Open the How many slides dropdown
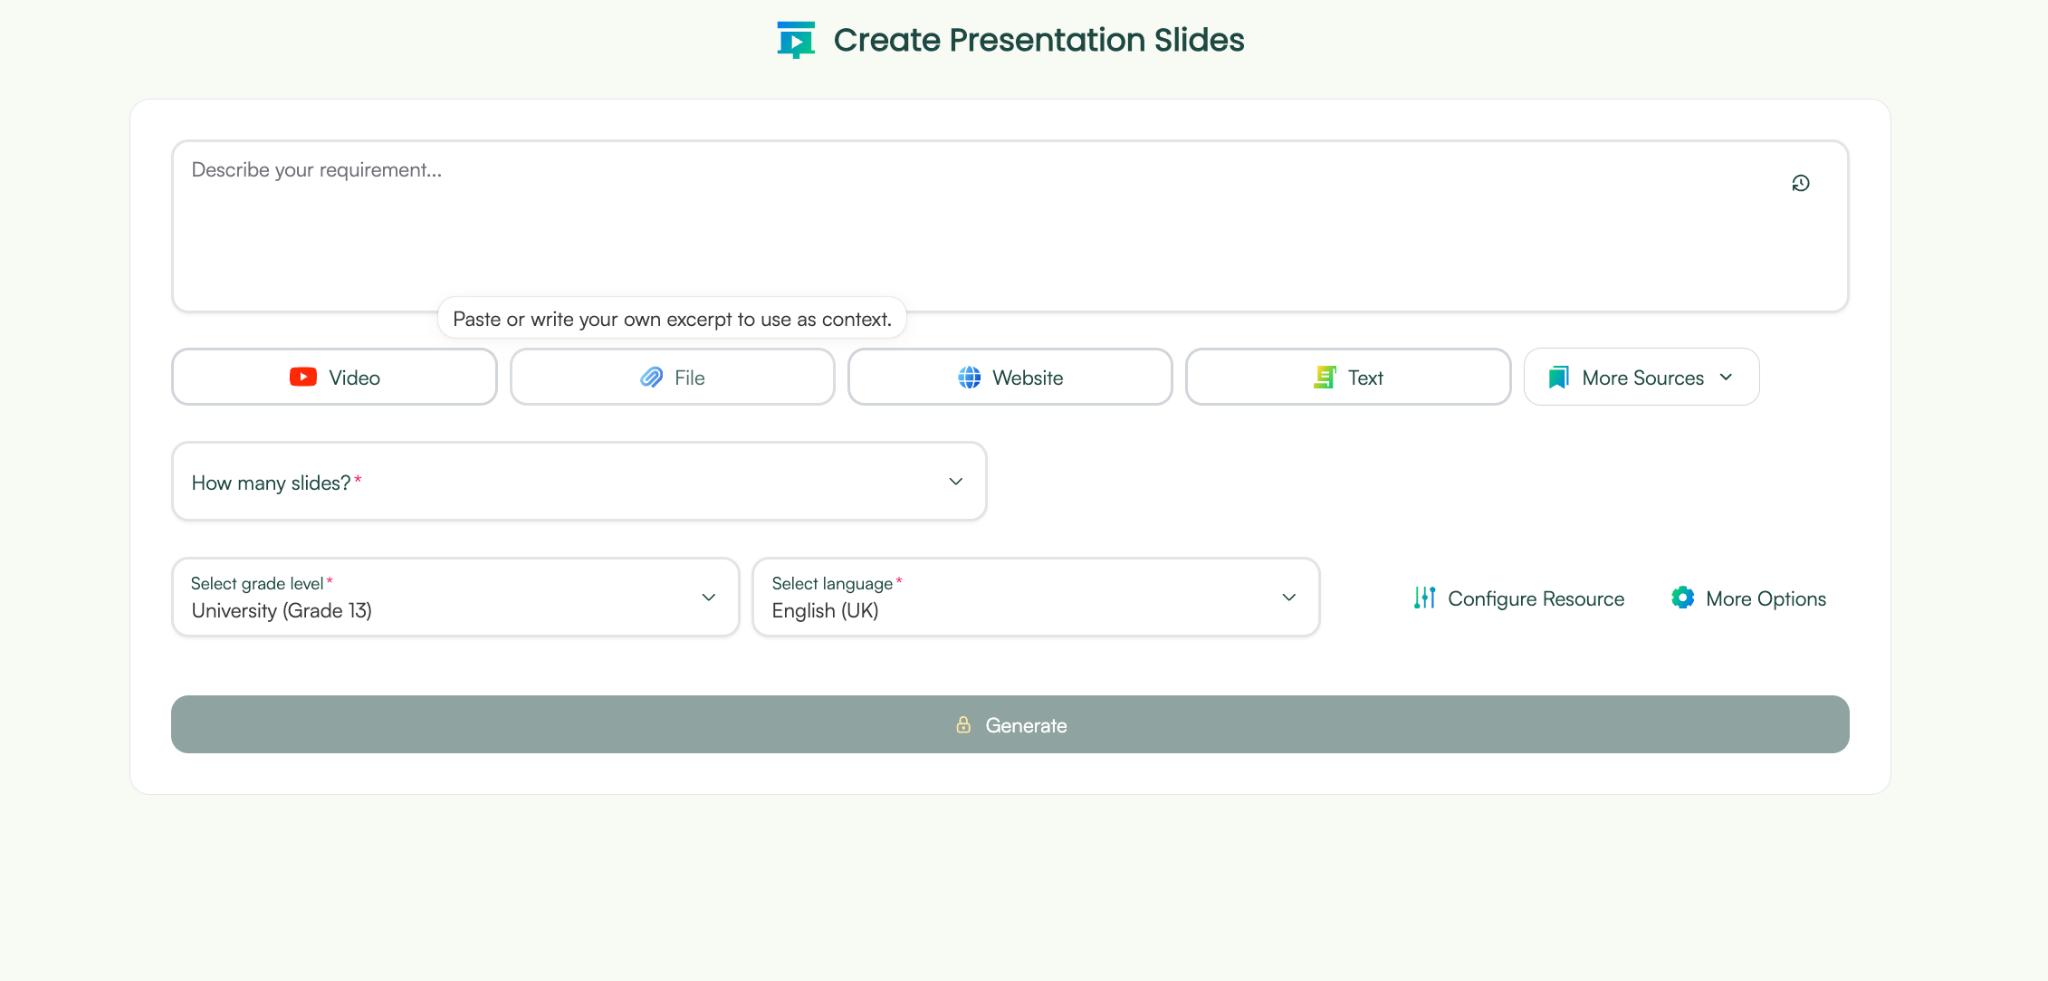The width and height of the screenshot is (2048, 981). click(x=579, y=482)
